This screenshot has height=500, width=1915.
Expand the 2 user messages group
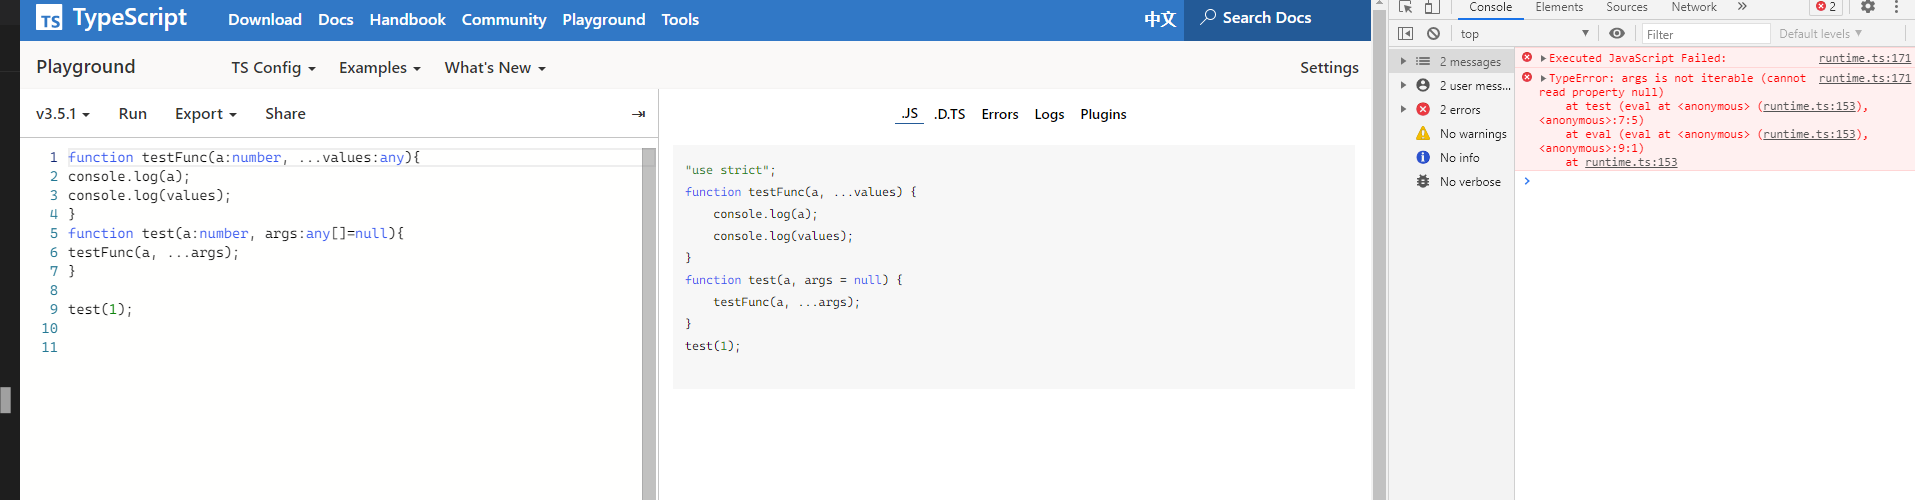1403,85
